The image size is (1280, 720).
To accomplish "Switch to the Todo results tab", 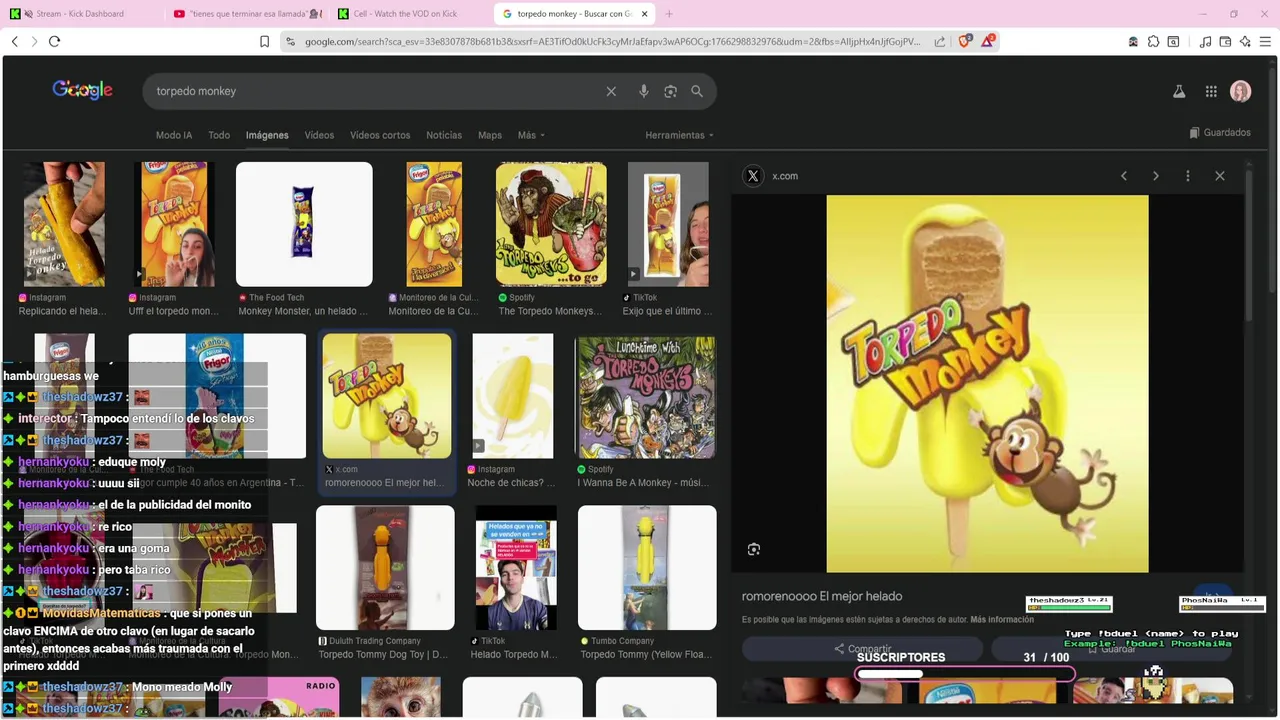I will click(219, 135).
